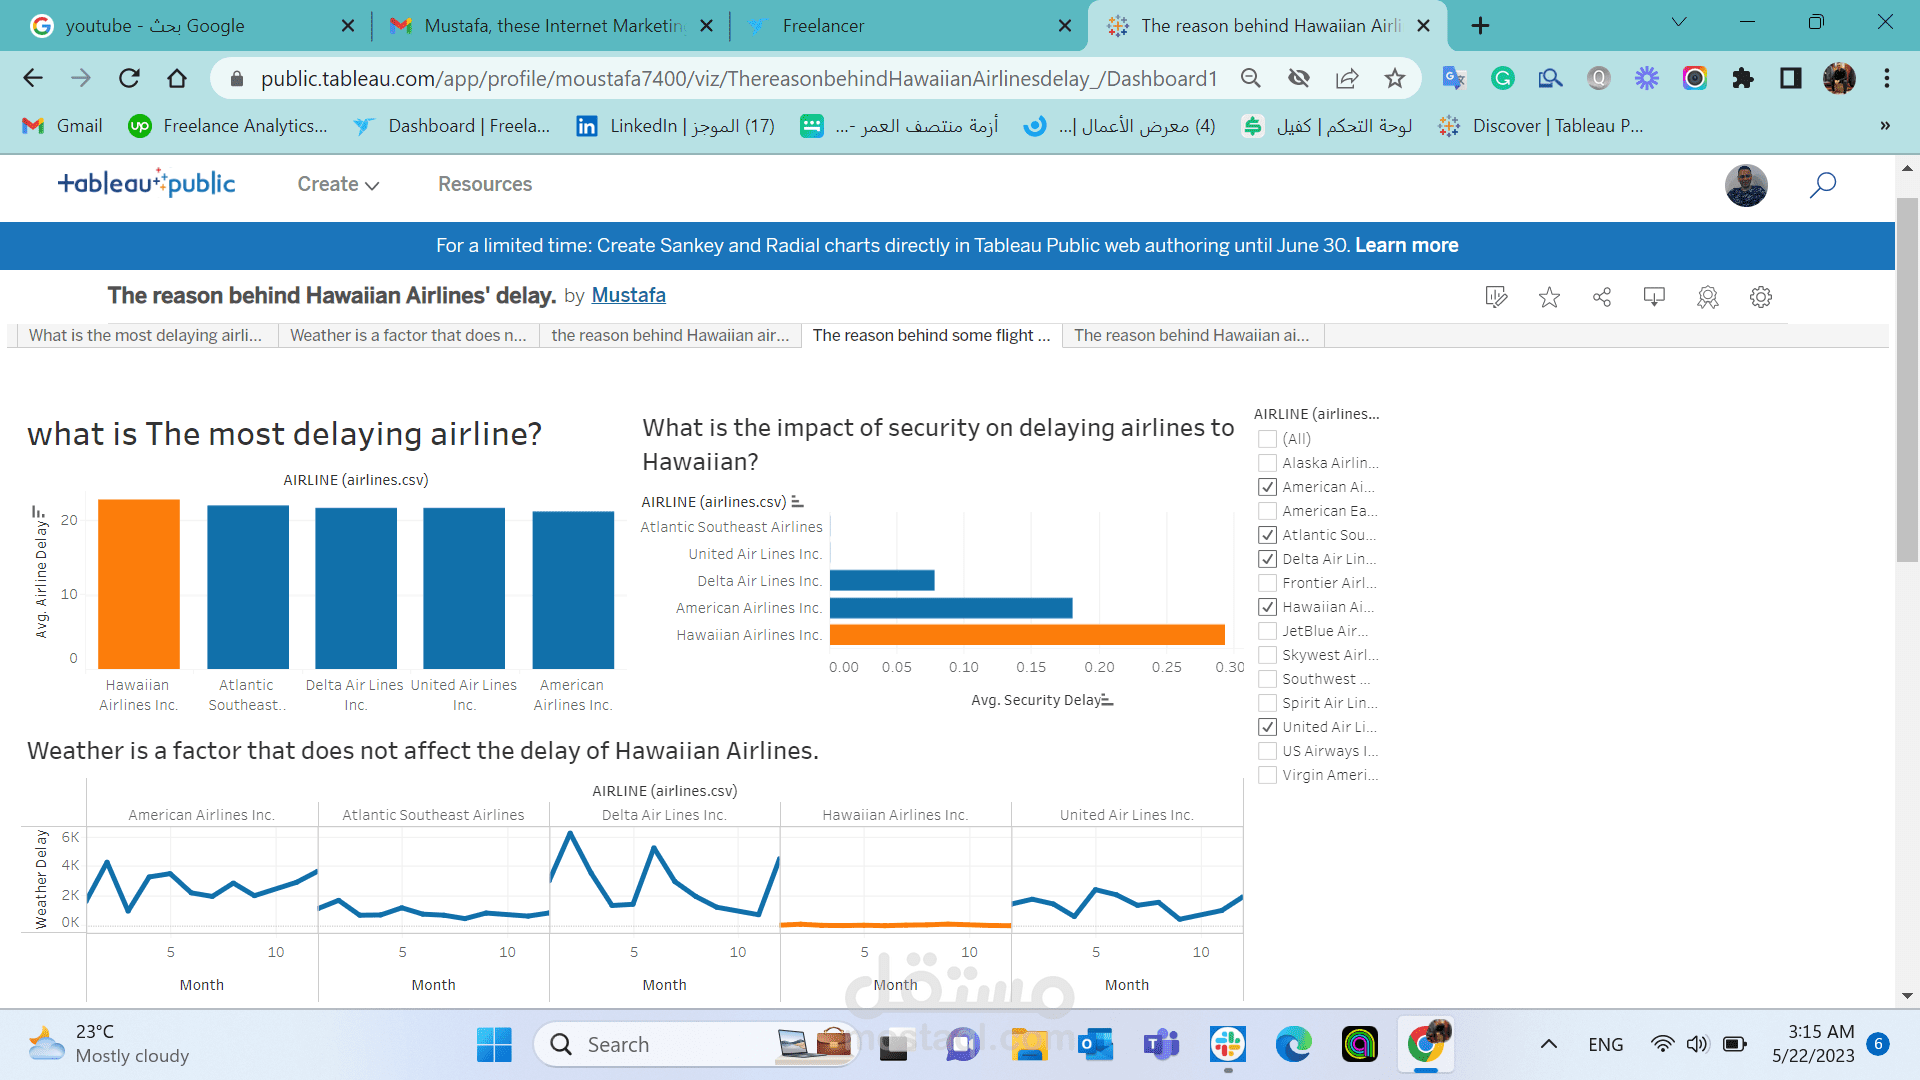This screenshot has width=1920, height=1080.
Task: Share the dashboard via the share icon
Action: (1602, 297)
